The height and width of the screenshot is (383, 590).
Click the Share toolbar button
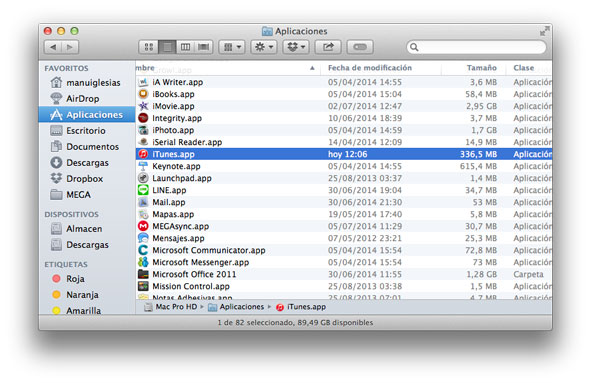pos(328,47)
